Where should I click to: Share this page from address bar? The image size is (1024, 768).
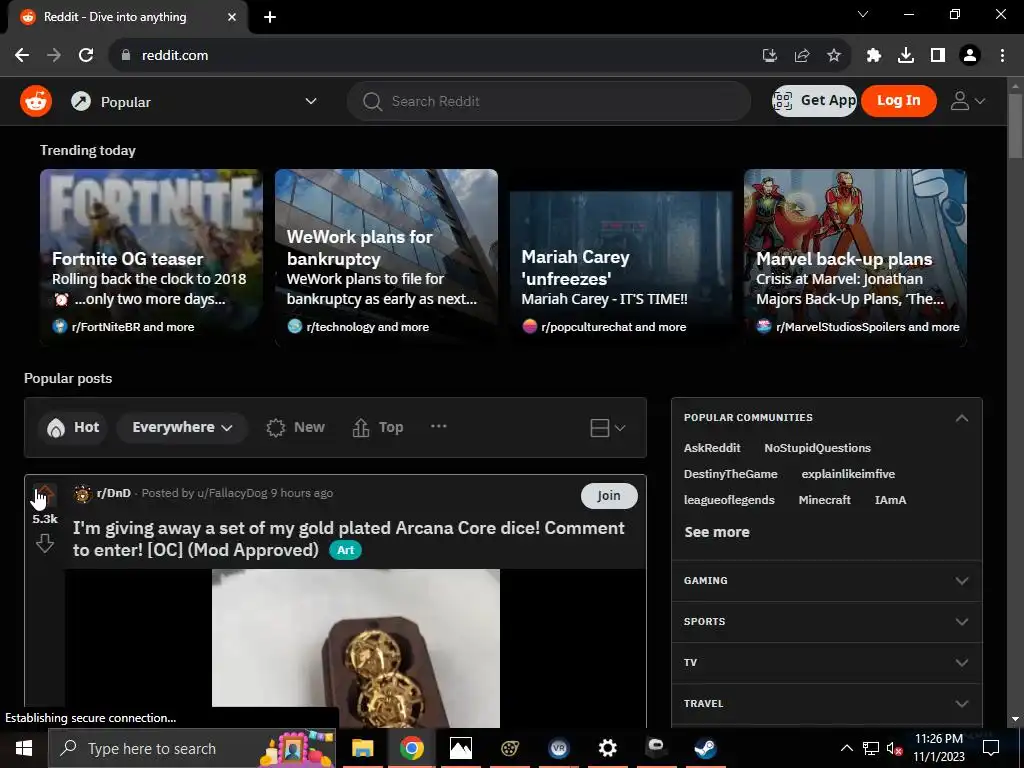click(x=802, y=56)
